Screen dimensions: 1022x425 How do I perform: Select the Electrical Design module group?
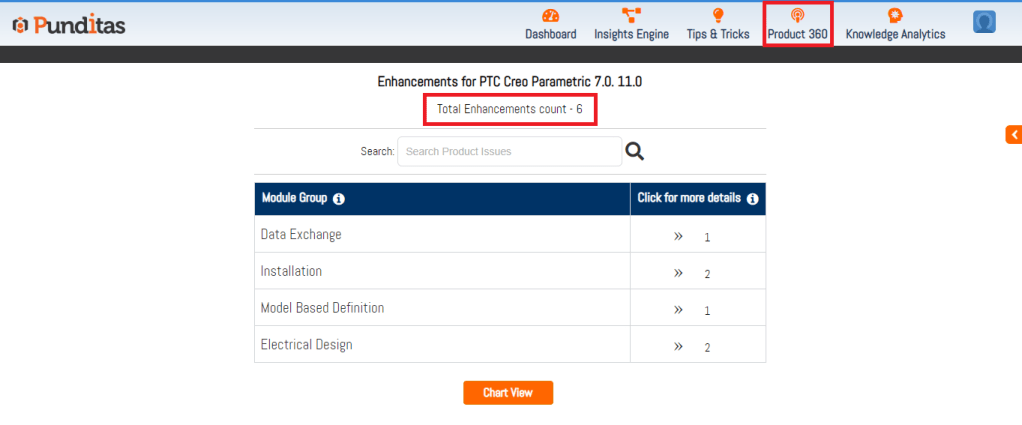point(306,345)
